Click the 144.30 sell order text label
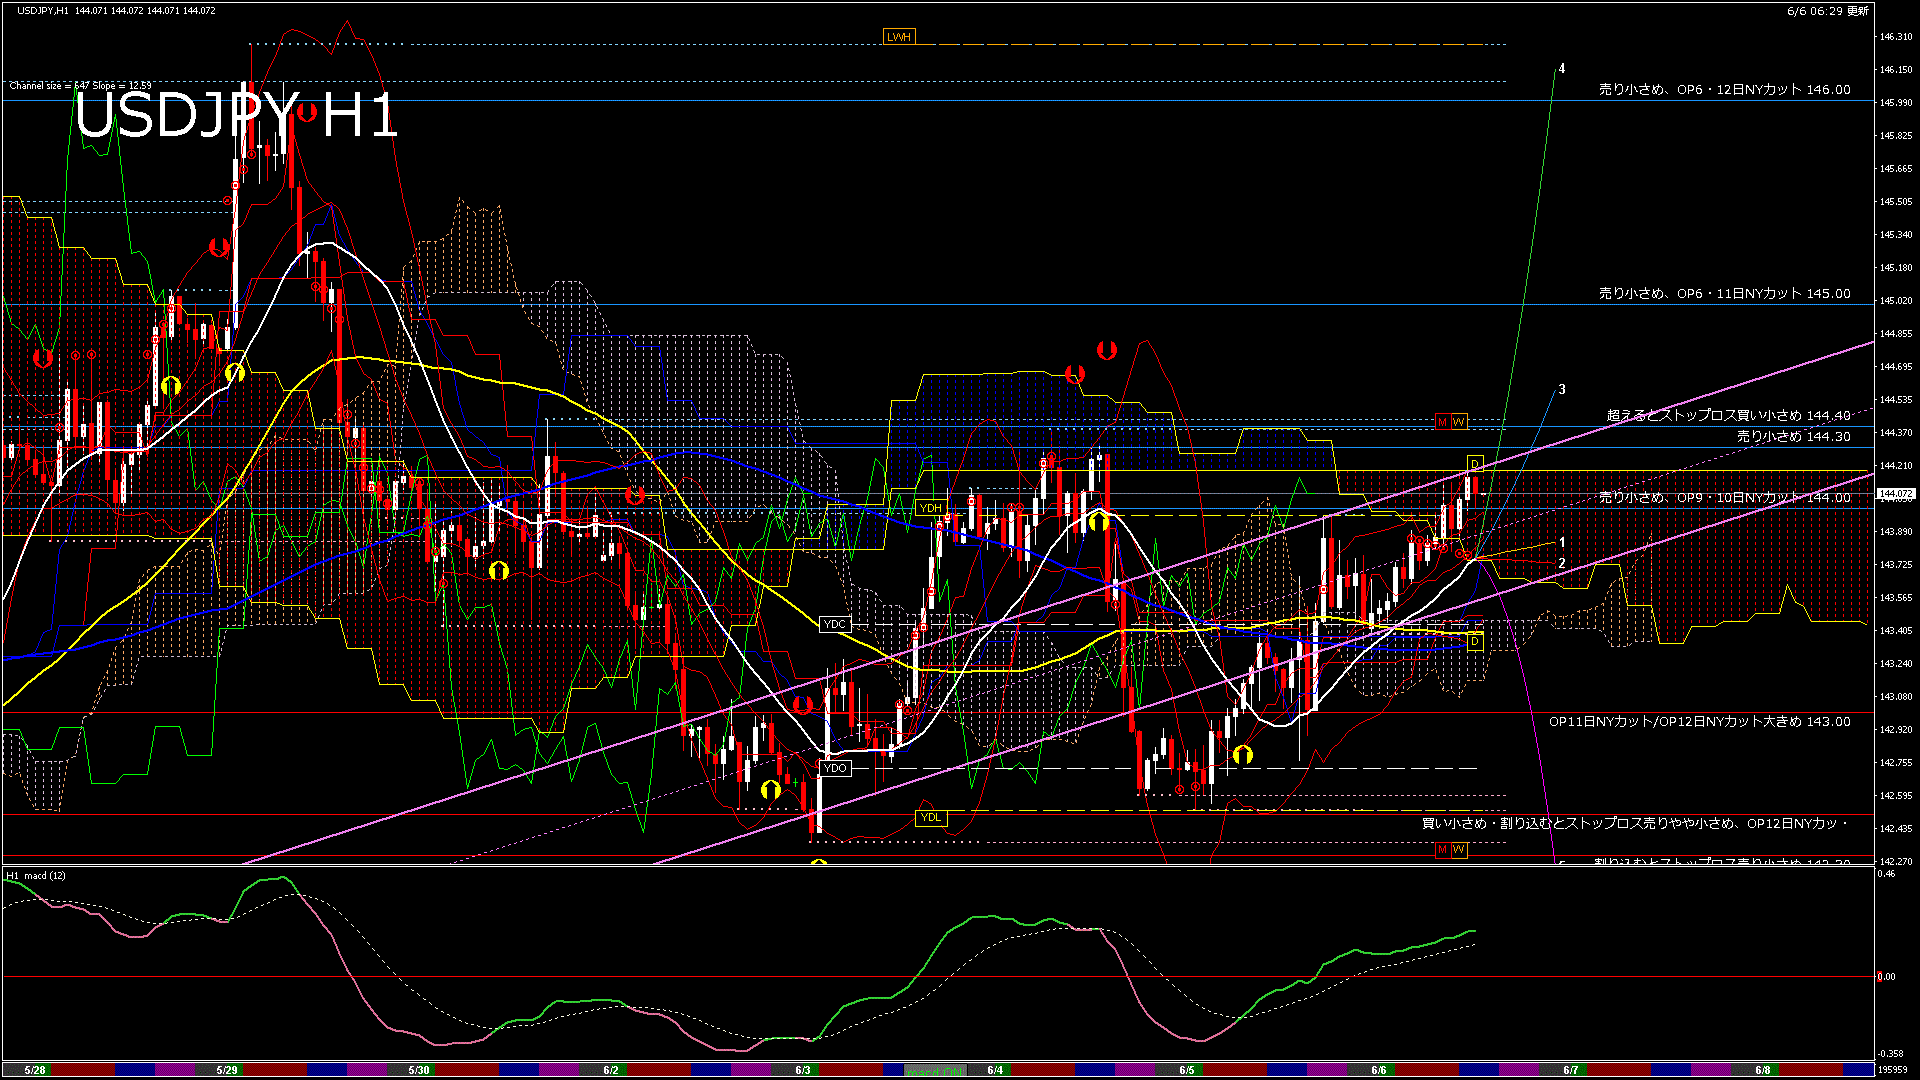 pyautogui.click(x=1793, y=436)
